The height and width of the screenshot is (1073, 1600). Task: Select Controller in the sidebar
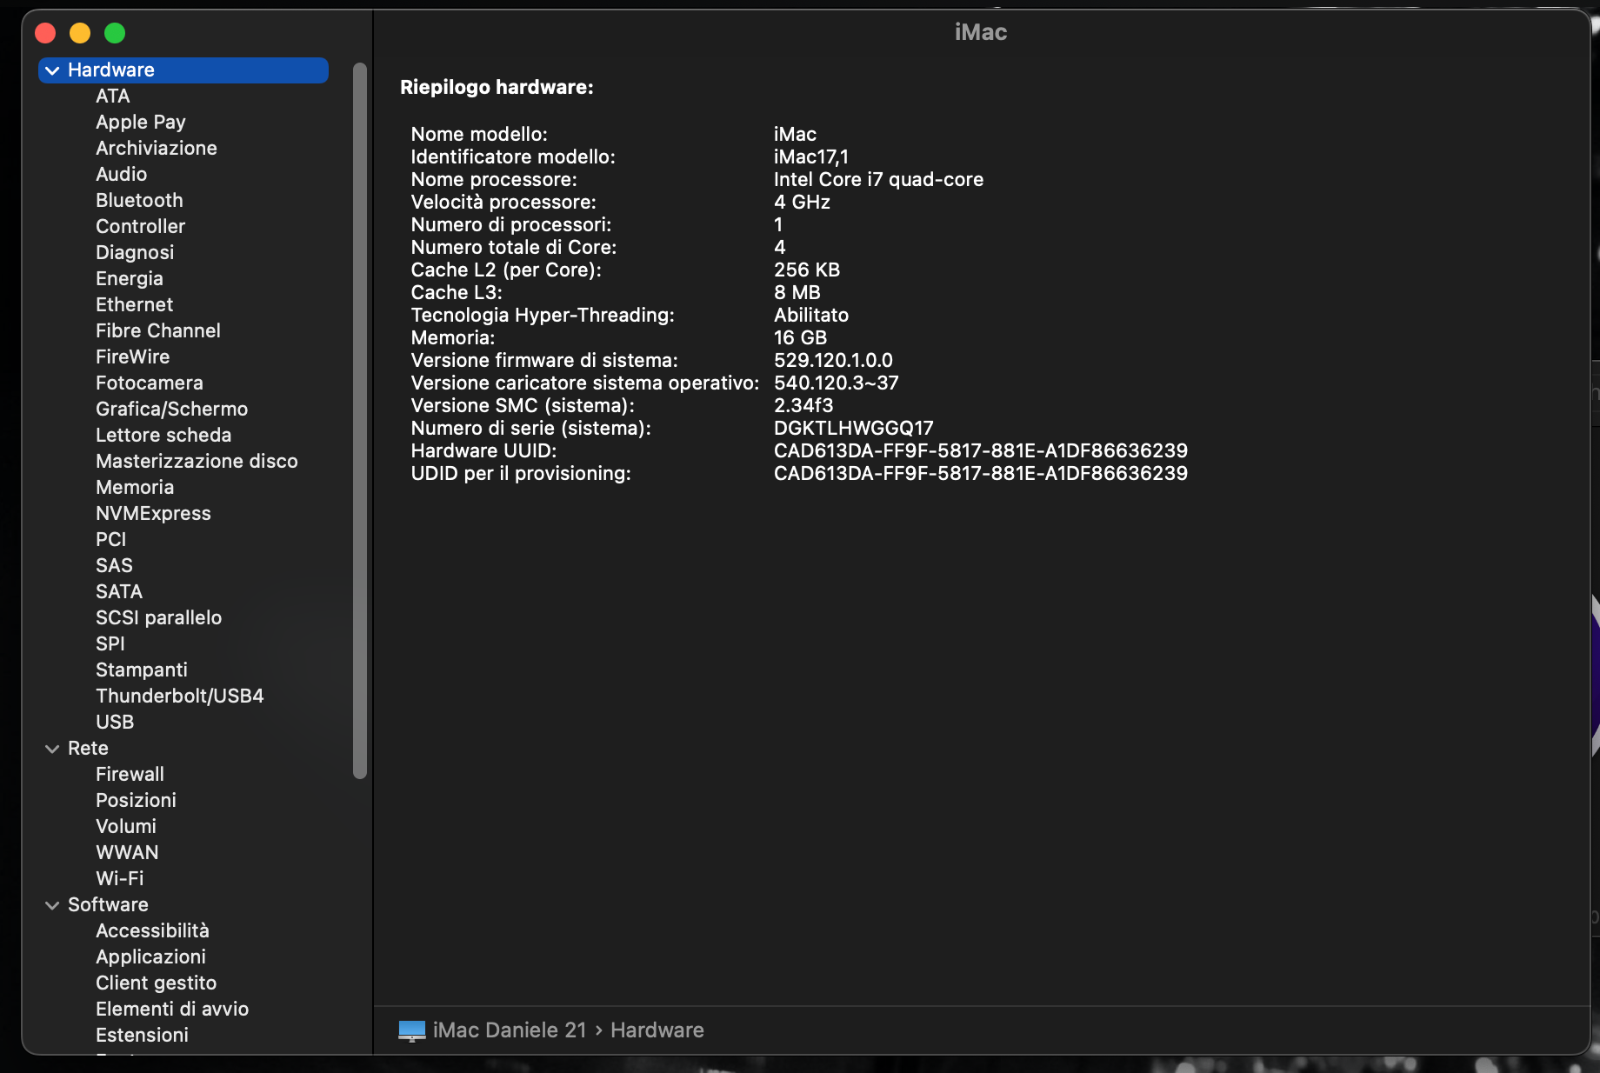coord(140,226)
